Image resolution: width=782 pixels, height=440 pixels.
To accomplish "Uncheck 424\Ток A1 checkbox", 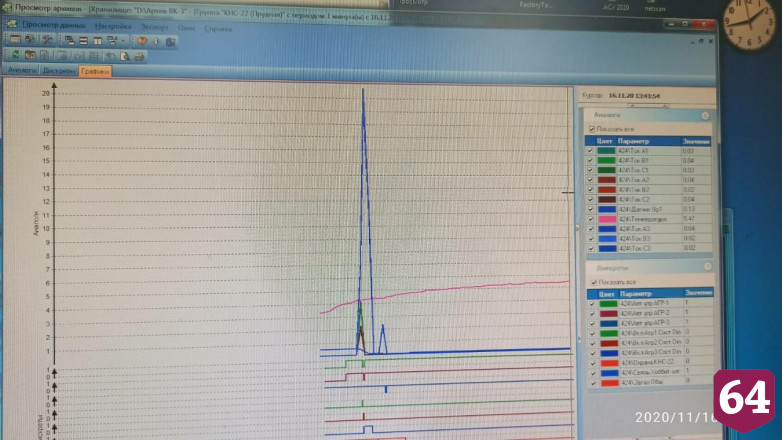I will click(590, 151).
